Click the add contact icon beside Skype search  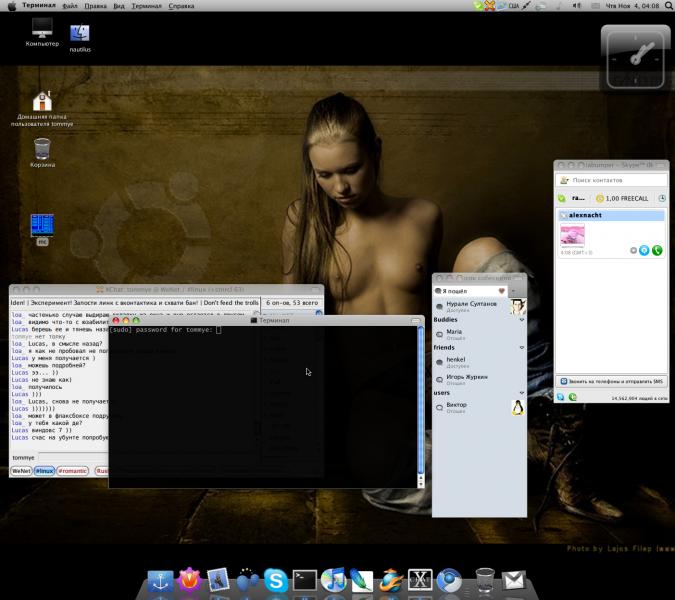(x=564, y=180)
